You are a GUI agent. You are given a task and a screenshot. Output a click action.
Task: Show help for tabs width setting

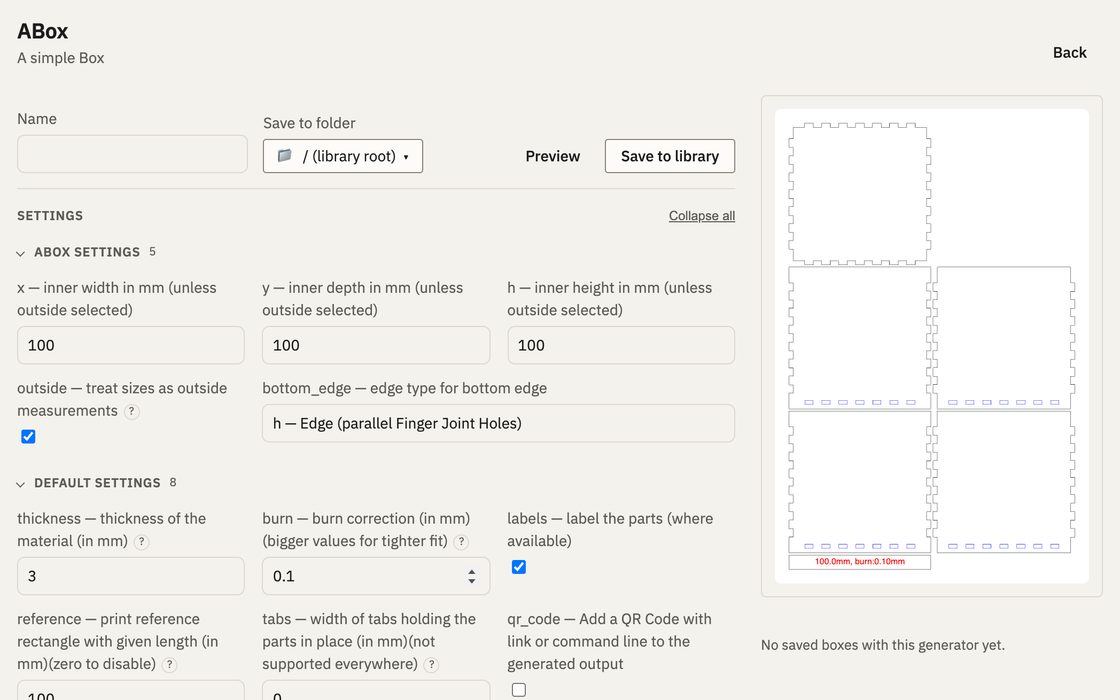click(x=431, y=665)
